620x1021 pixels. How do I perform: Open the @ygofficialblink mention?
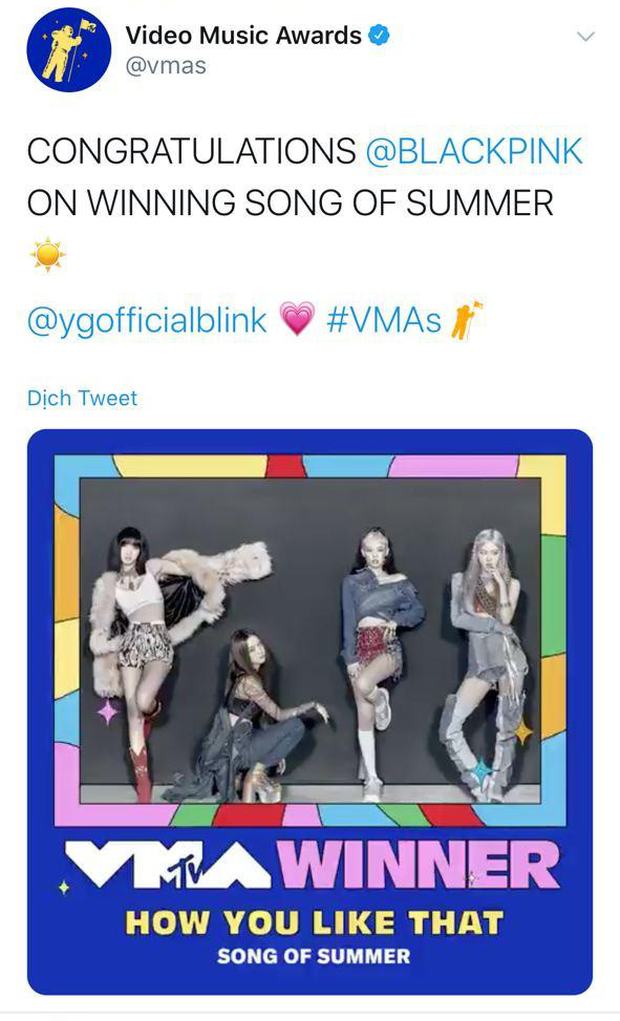coord(147,320)
